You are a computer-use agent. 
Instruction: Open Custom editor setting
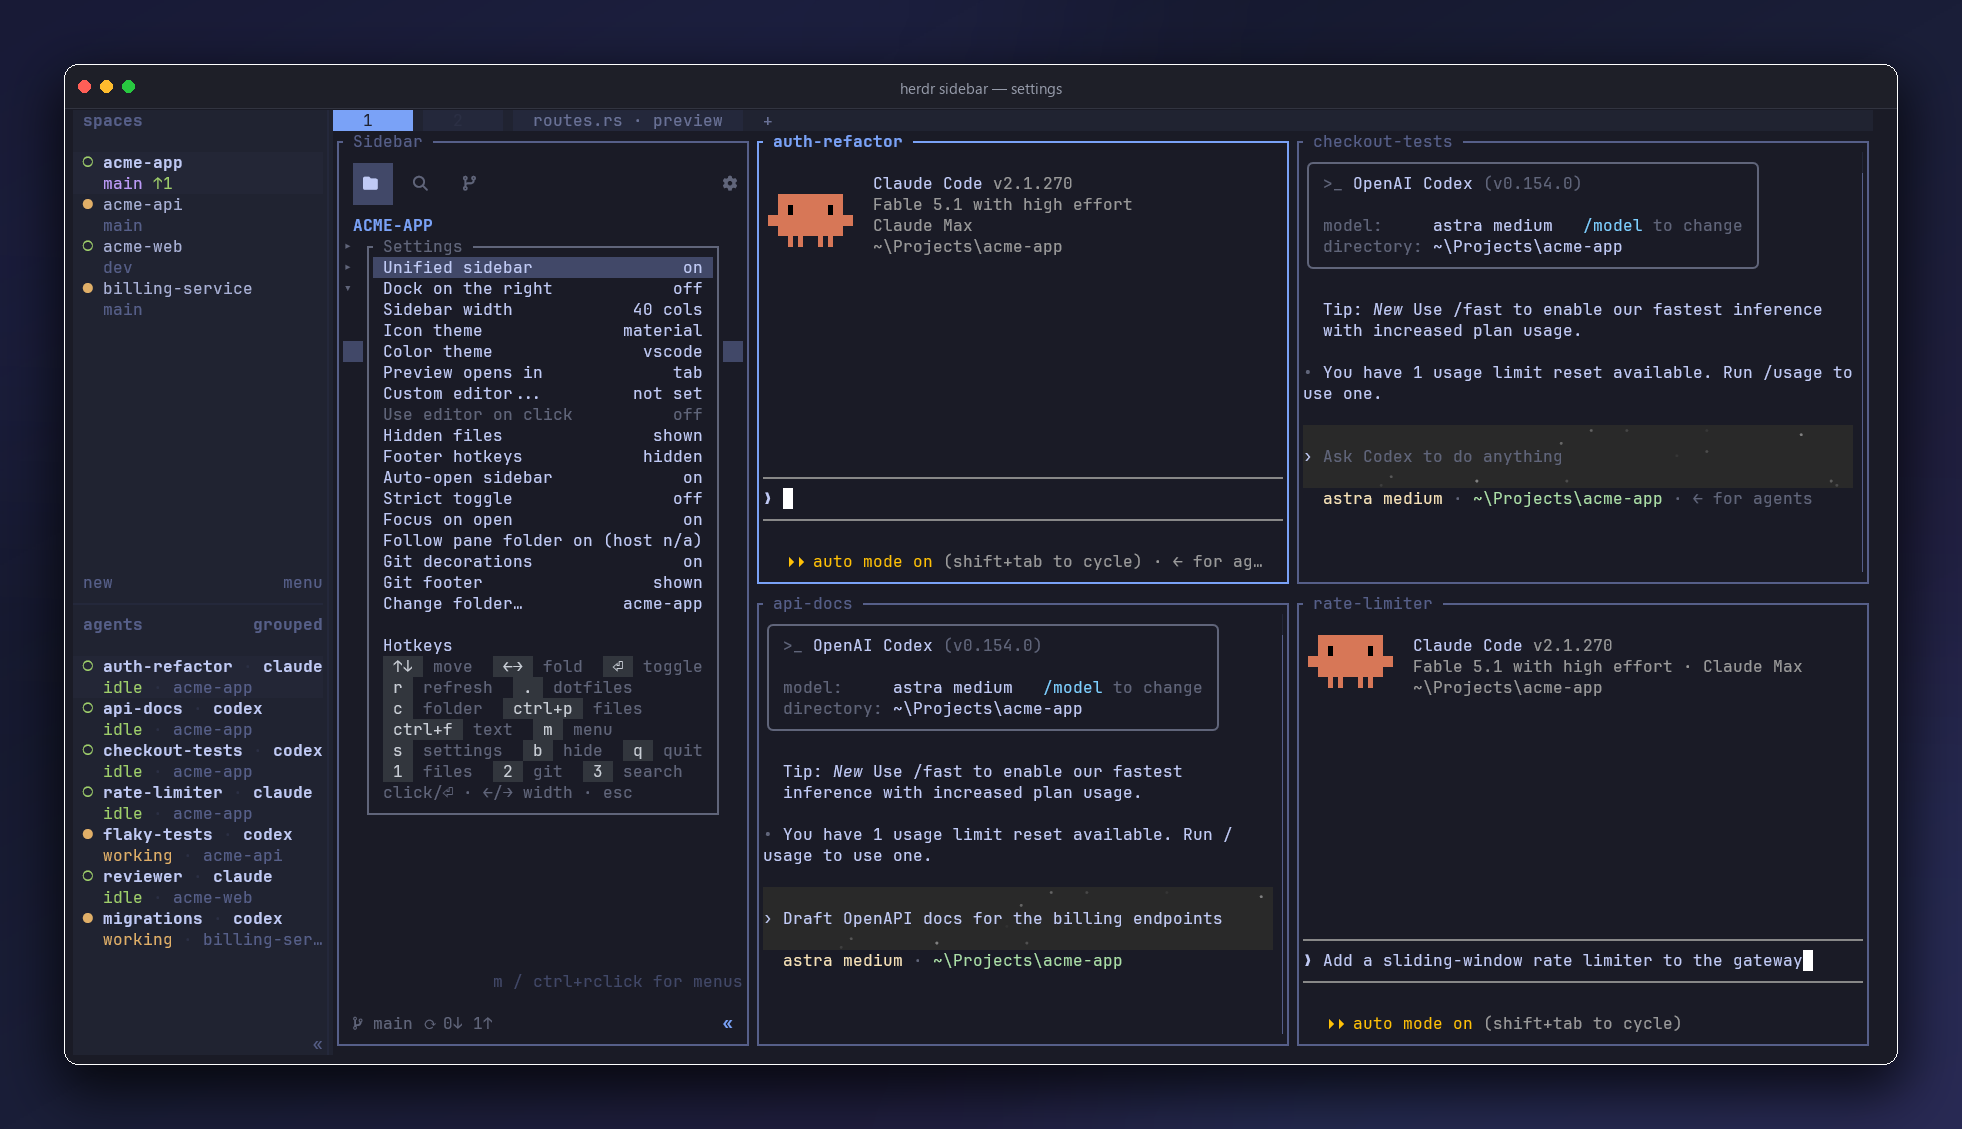542,393
